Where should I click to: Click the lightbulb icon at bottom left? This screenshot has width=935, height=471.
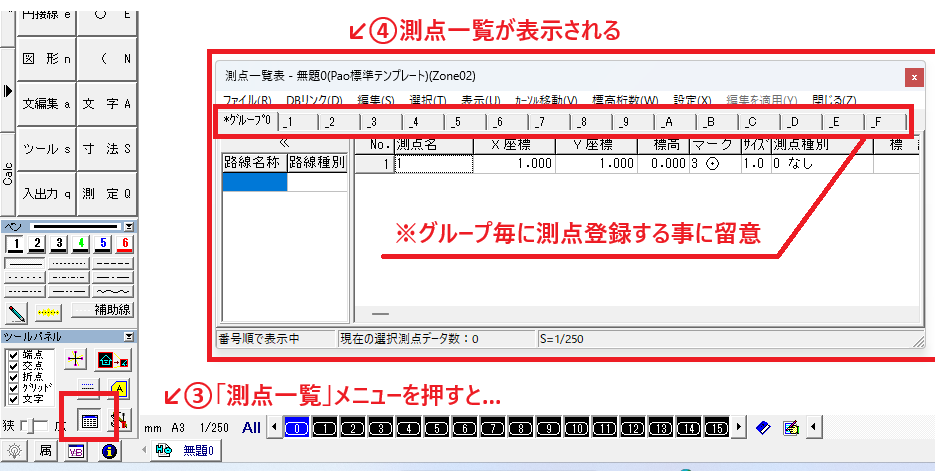tap(14, 452)
